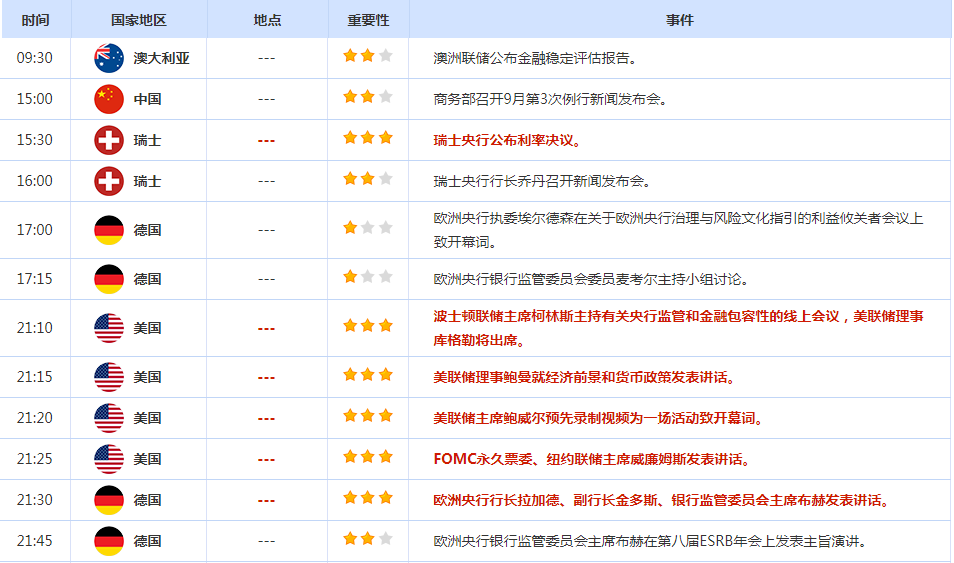
Task: Click one-star rating in 17:00 row
Action: pyautogui.click(x=367, y=228)
